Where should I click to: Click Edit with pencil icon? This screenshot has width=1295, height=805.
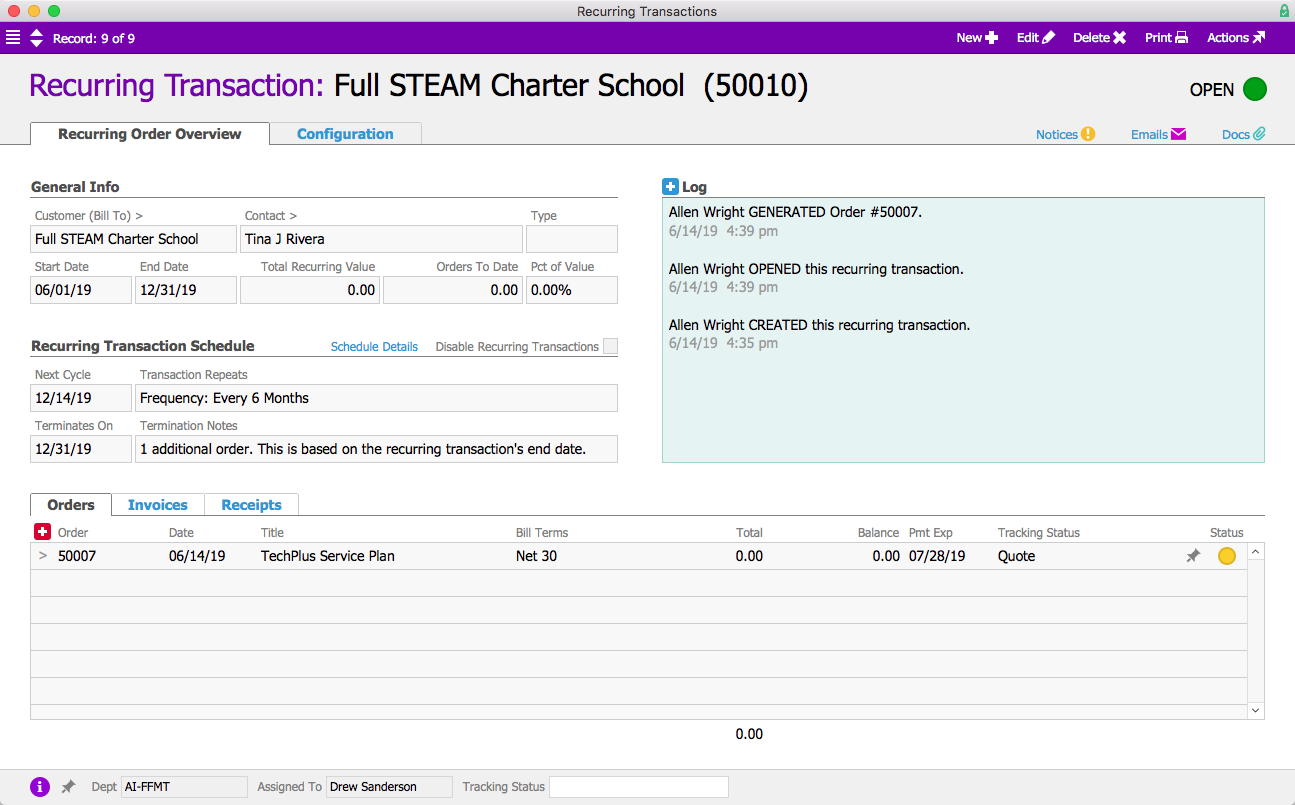coord(1036,38)
